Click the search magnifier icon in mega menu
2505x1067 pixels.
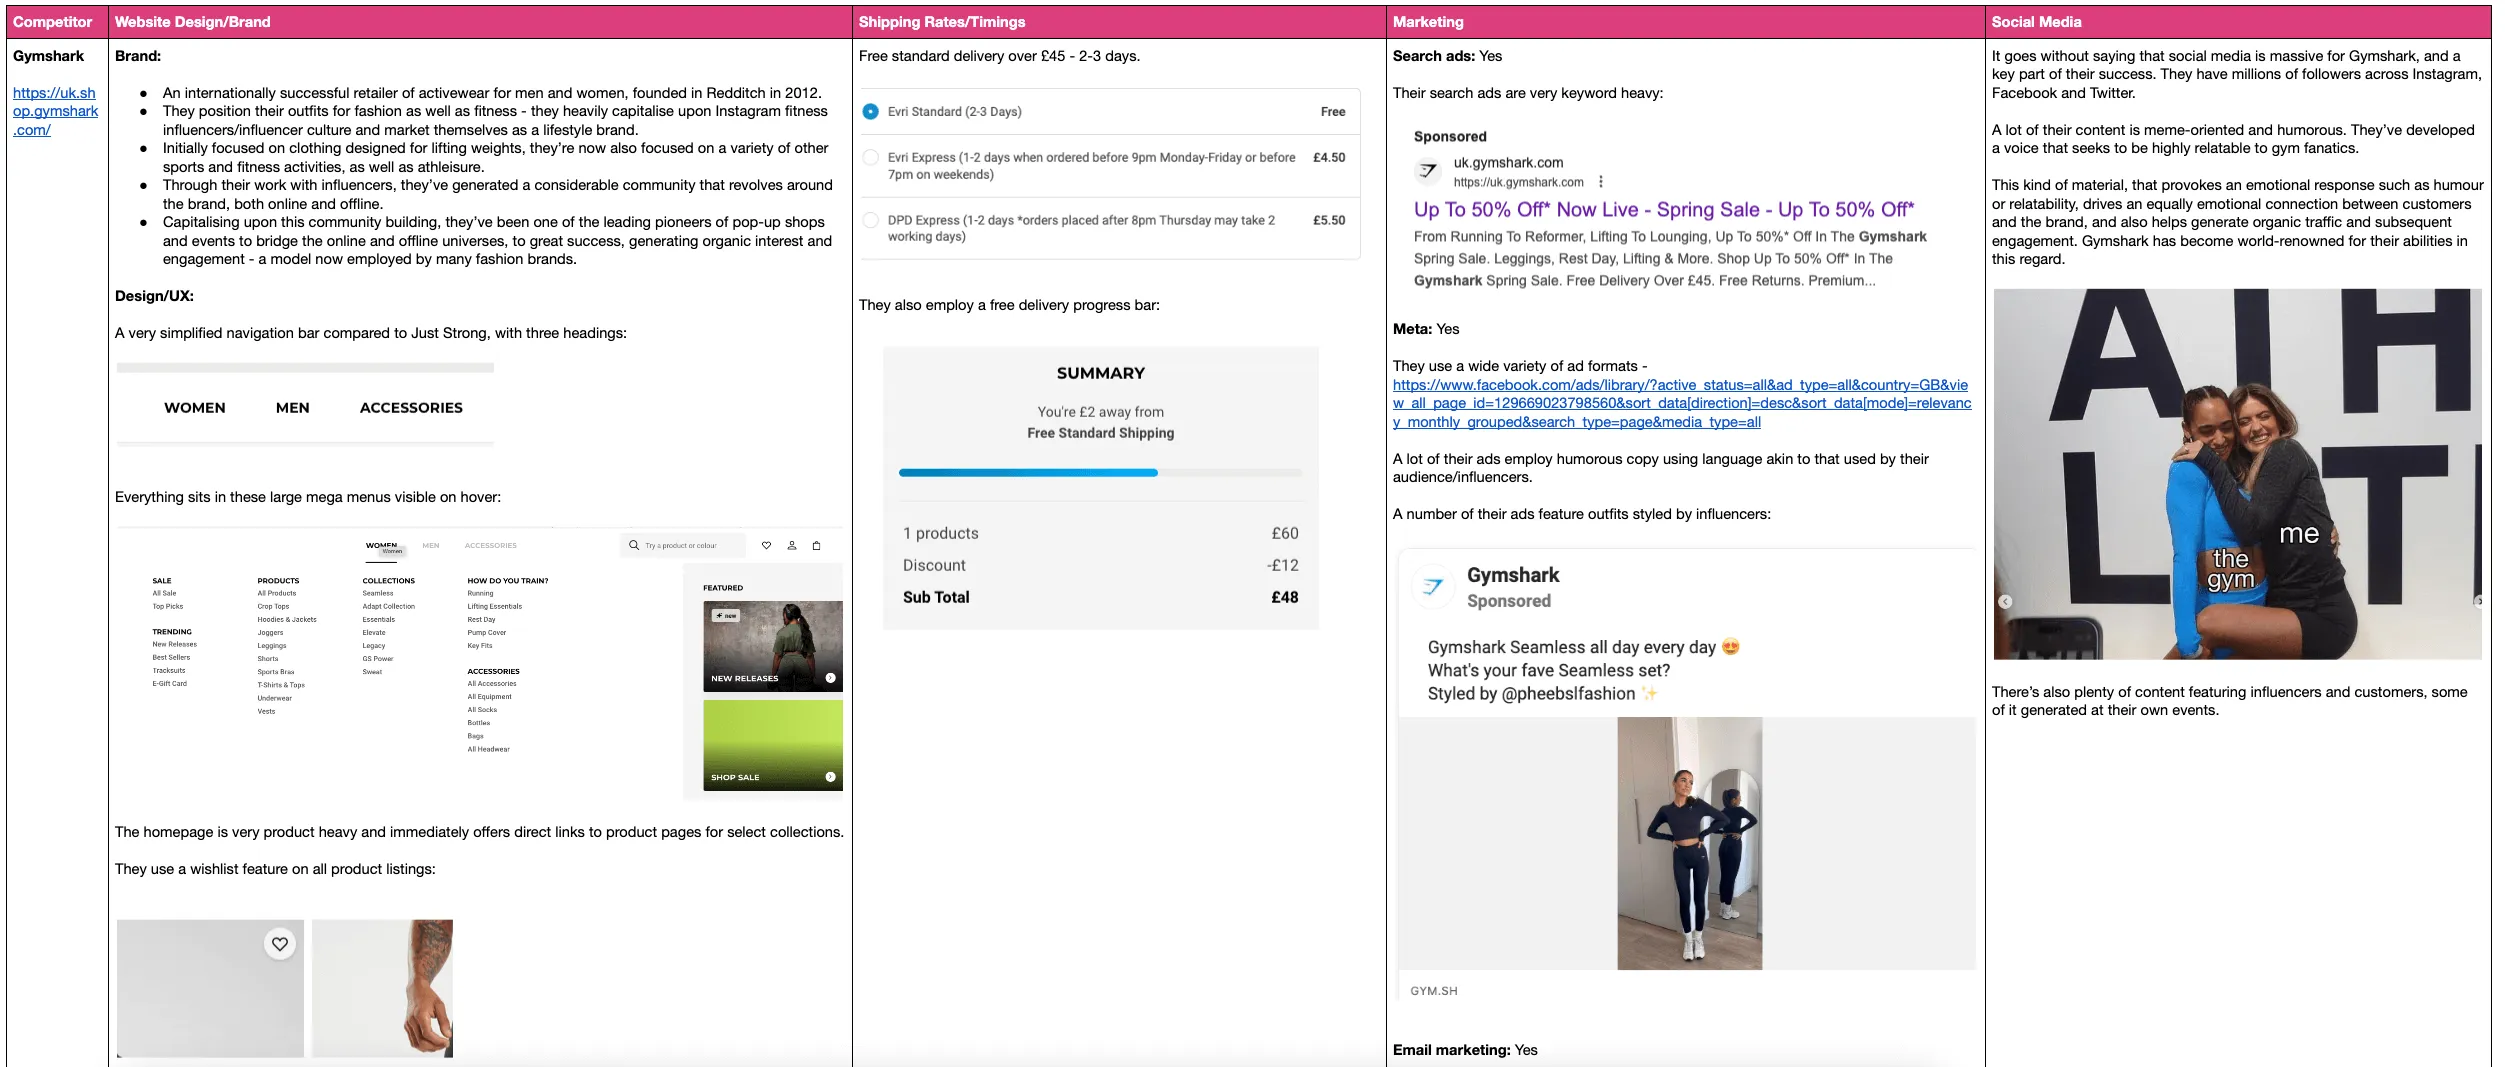click(633, 545)
